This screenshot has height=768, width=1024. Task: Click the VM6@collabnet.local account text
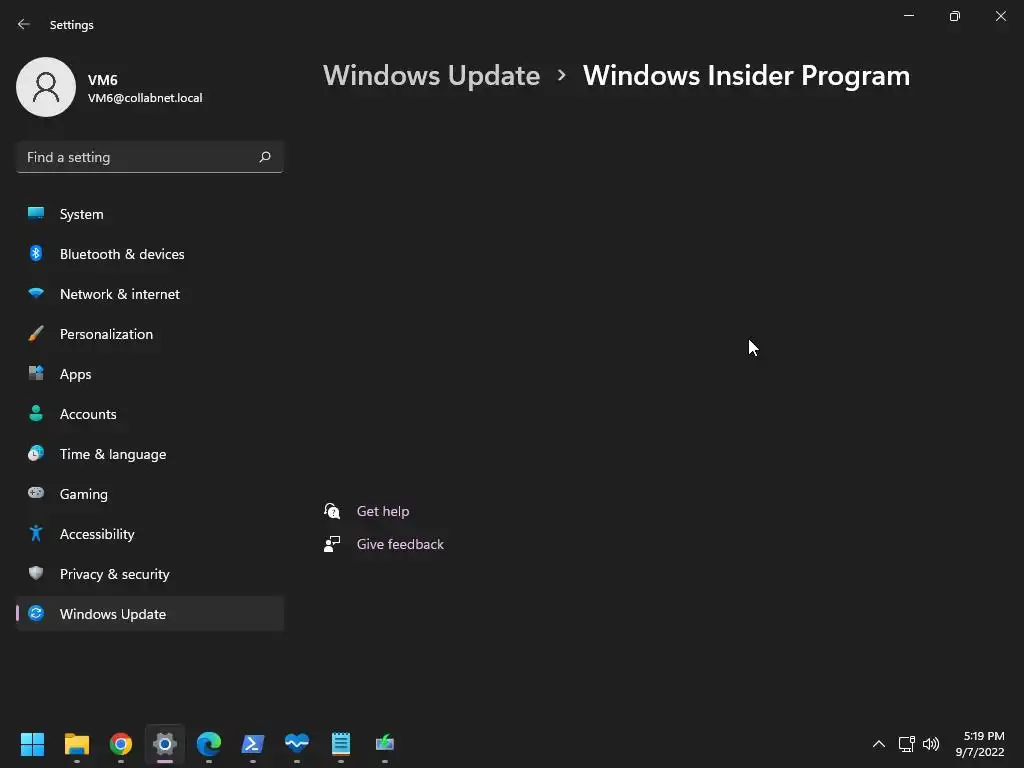(145, 98)
